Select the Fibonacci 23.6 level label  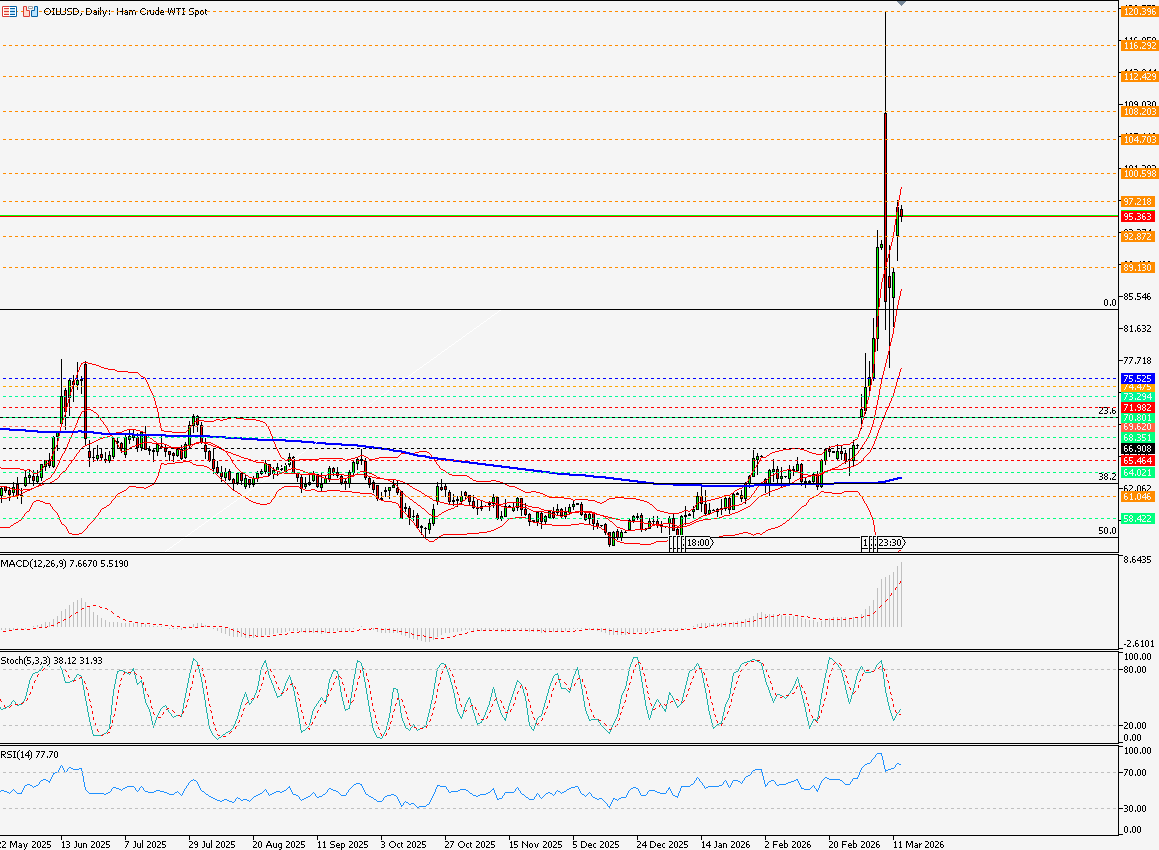(1106, 411)
